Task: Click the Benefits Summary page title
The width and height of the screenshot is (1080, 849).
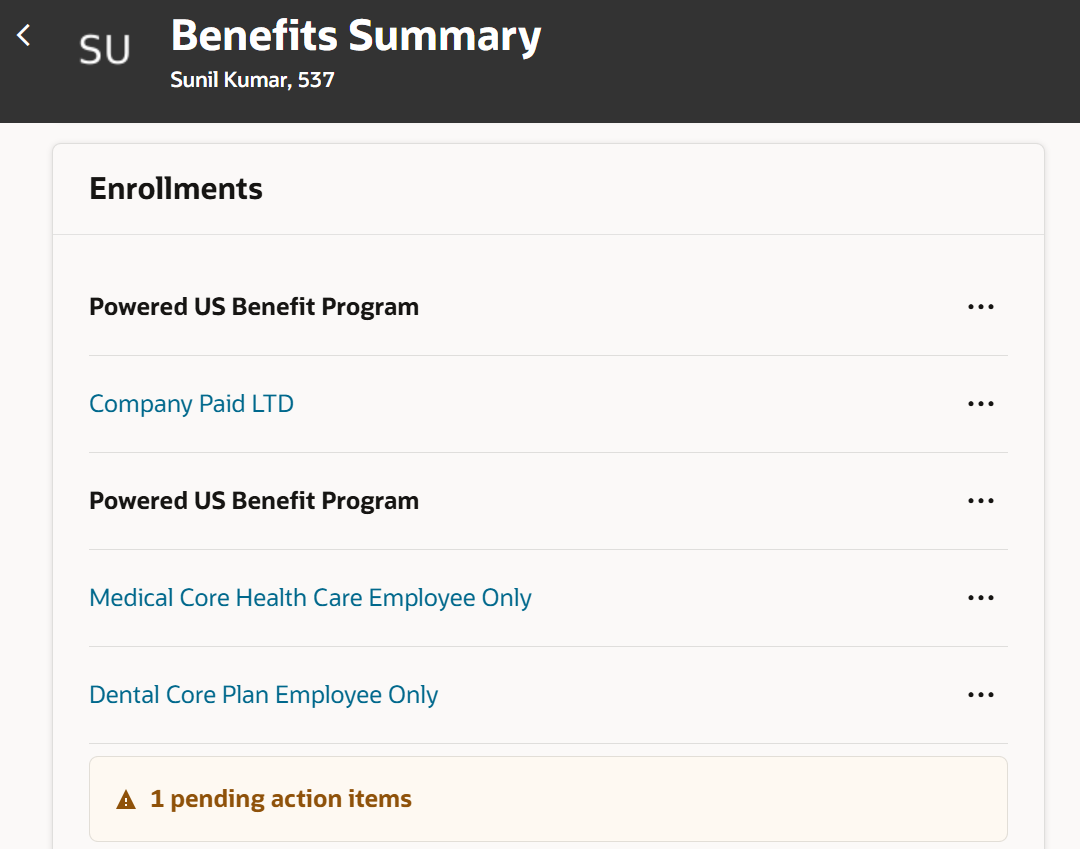Action: [355, 36]
